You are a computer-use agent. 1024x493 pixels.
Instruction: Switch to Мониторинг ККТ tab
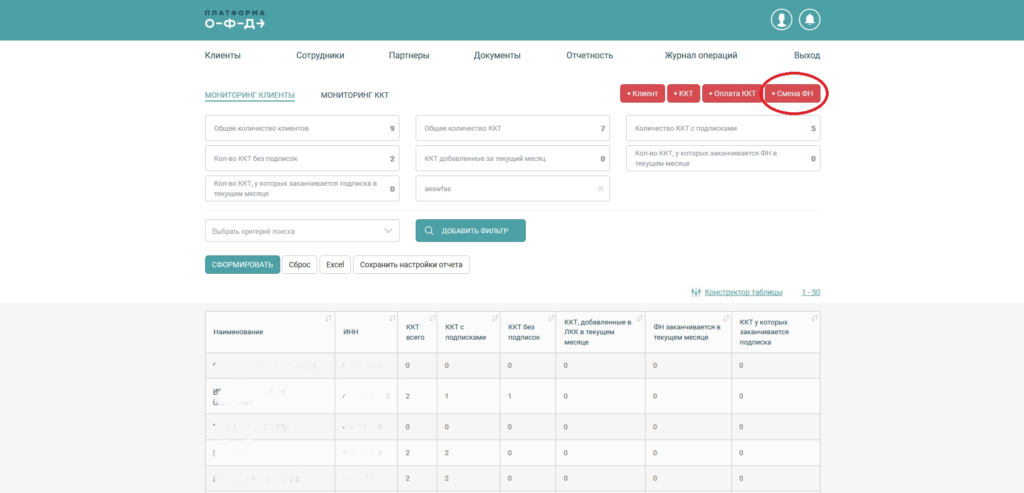[x=355, y=95]
